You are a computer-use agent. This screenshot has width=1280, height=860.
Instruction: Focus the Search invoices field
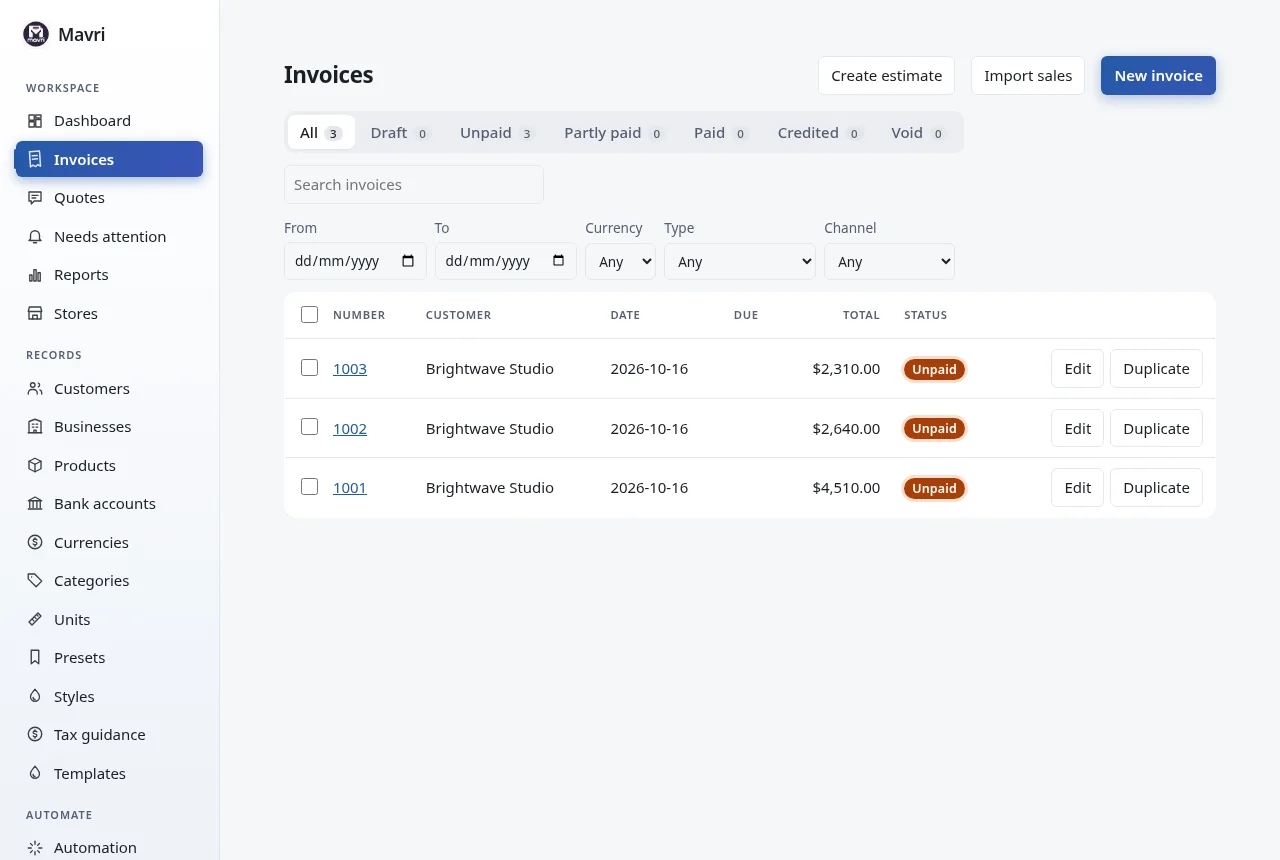point(414,185)
